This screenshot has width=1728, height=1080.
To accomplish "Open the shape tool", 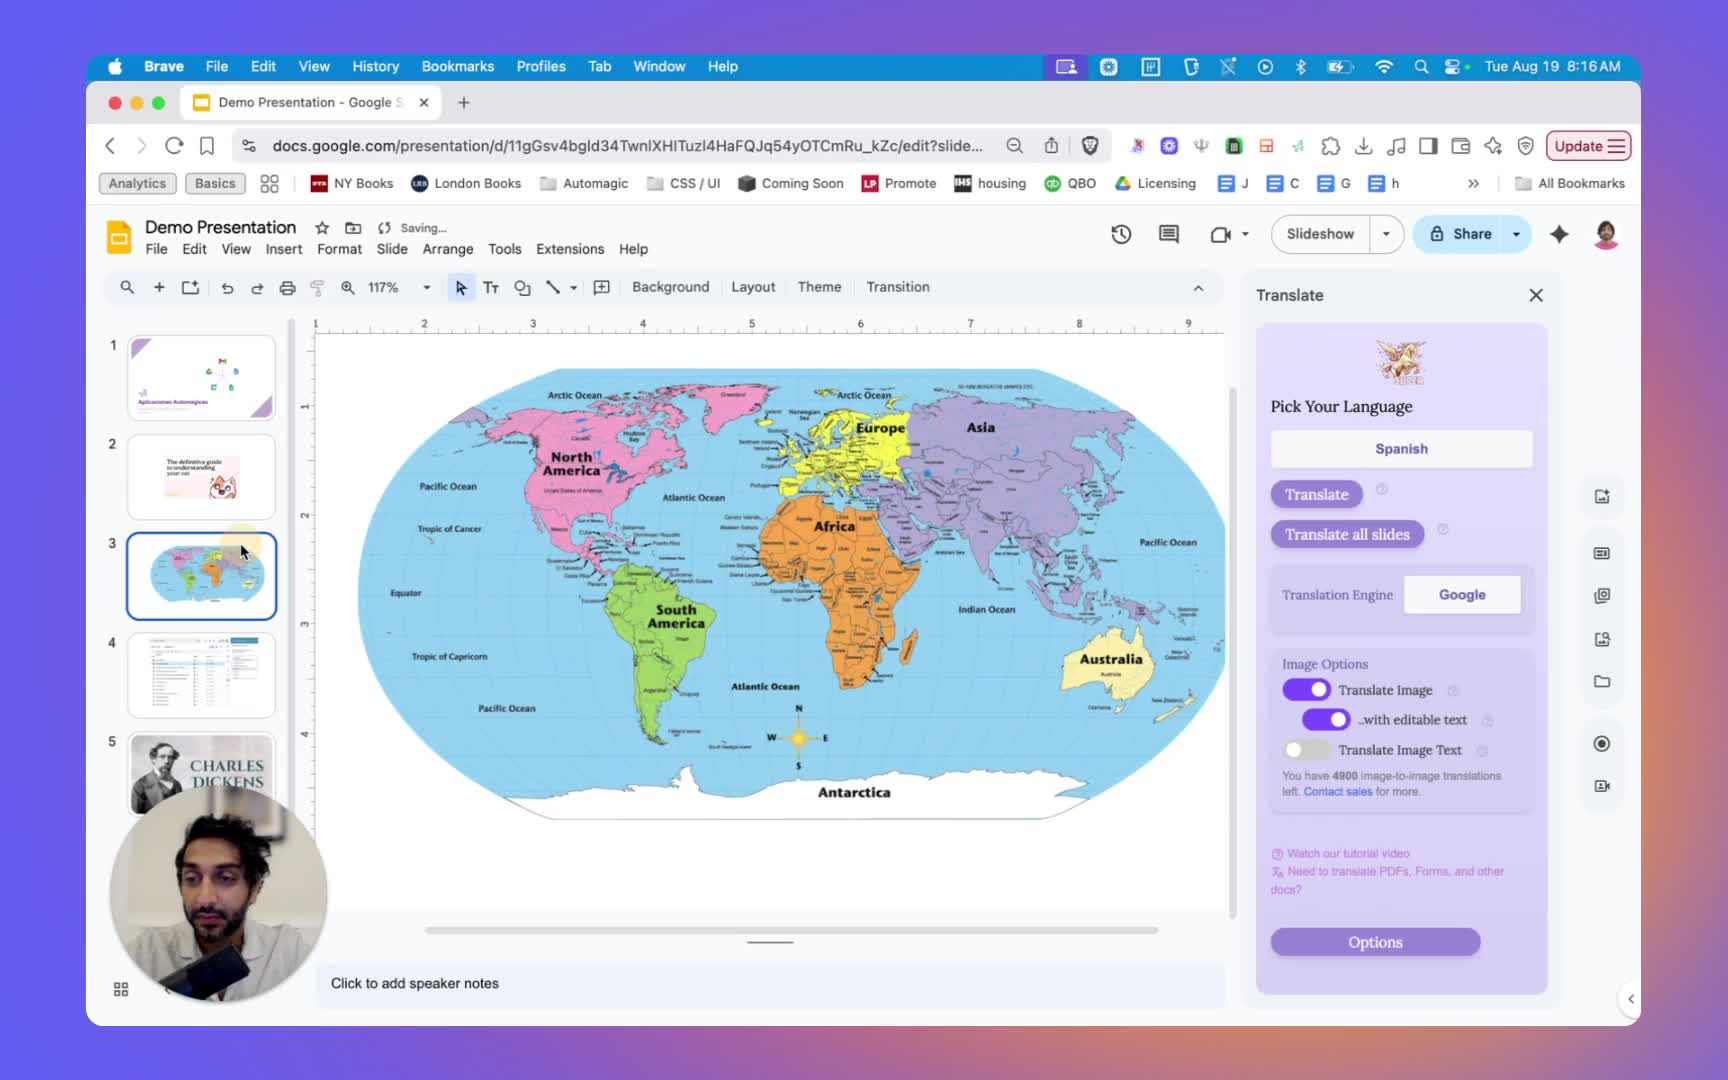I will pos(522,288).
